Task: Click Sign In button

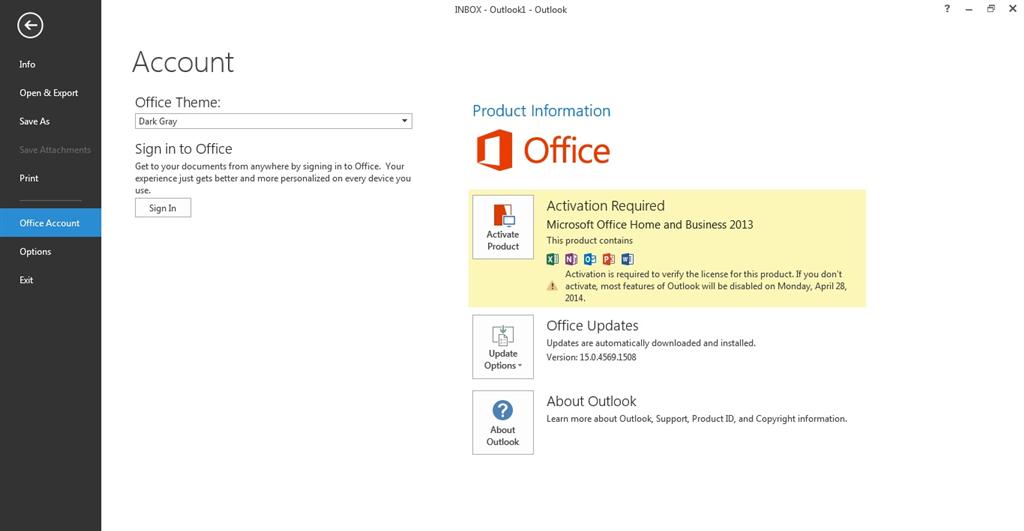Action: (x=163, y=208)
